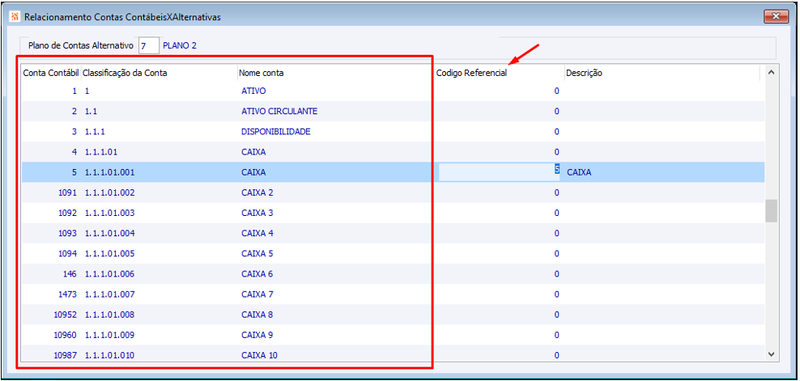800x381 pixels.
Task: Sort by Conta Contábil column header
Action: pyautogui.click(x=51, y=73)
